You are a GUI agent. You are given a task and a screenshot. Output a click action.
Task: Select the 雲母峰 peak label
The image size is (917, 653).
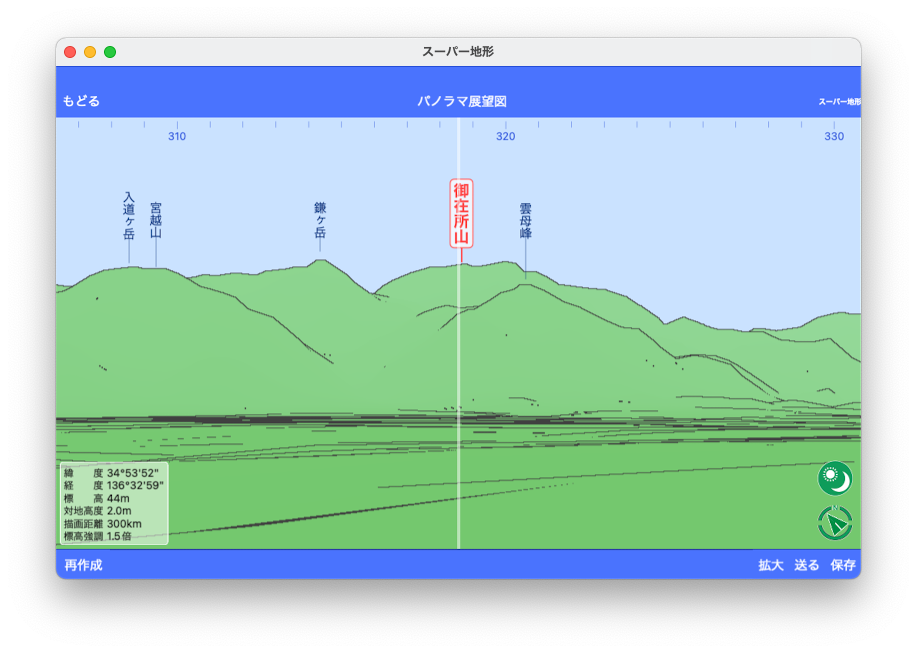tap(525, 221)
